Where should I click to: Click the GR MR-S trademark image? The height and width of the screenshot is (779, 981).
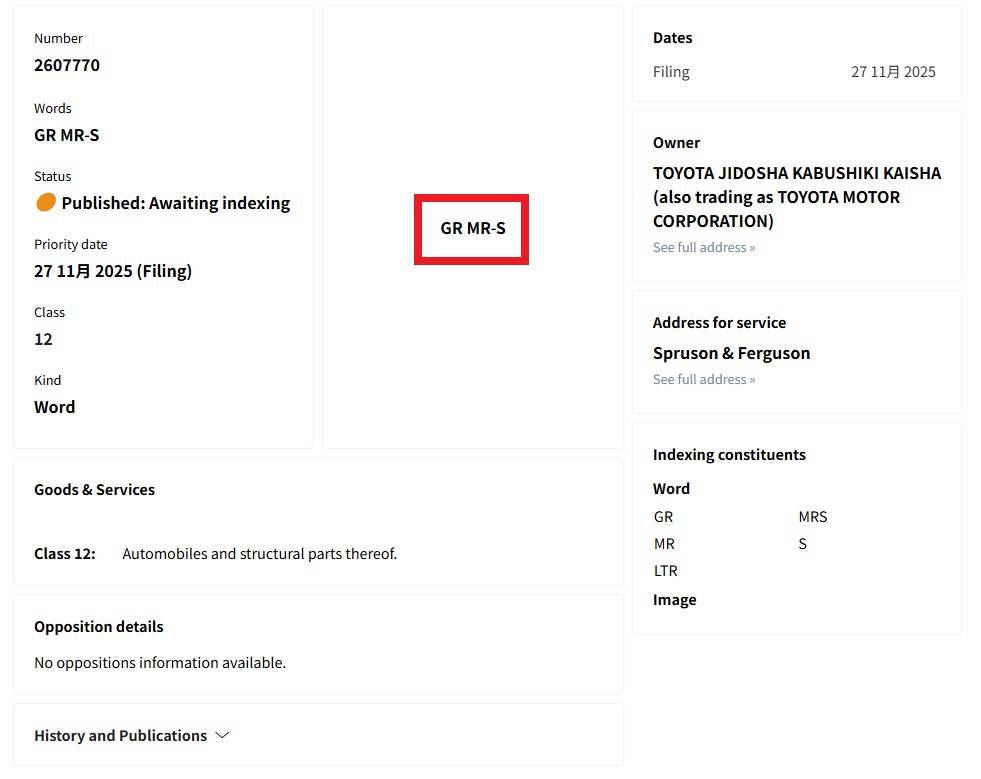point(472,229)
